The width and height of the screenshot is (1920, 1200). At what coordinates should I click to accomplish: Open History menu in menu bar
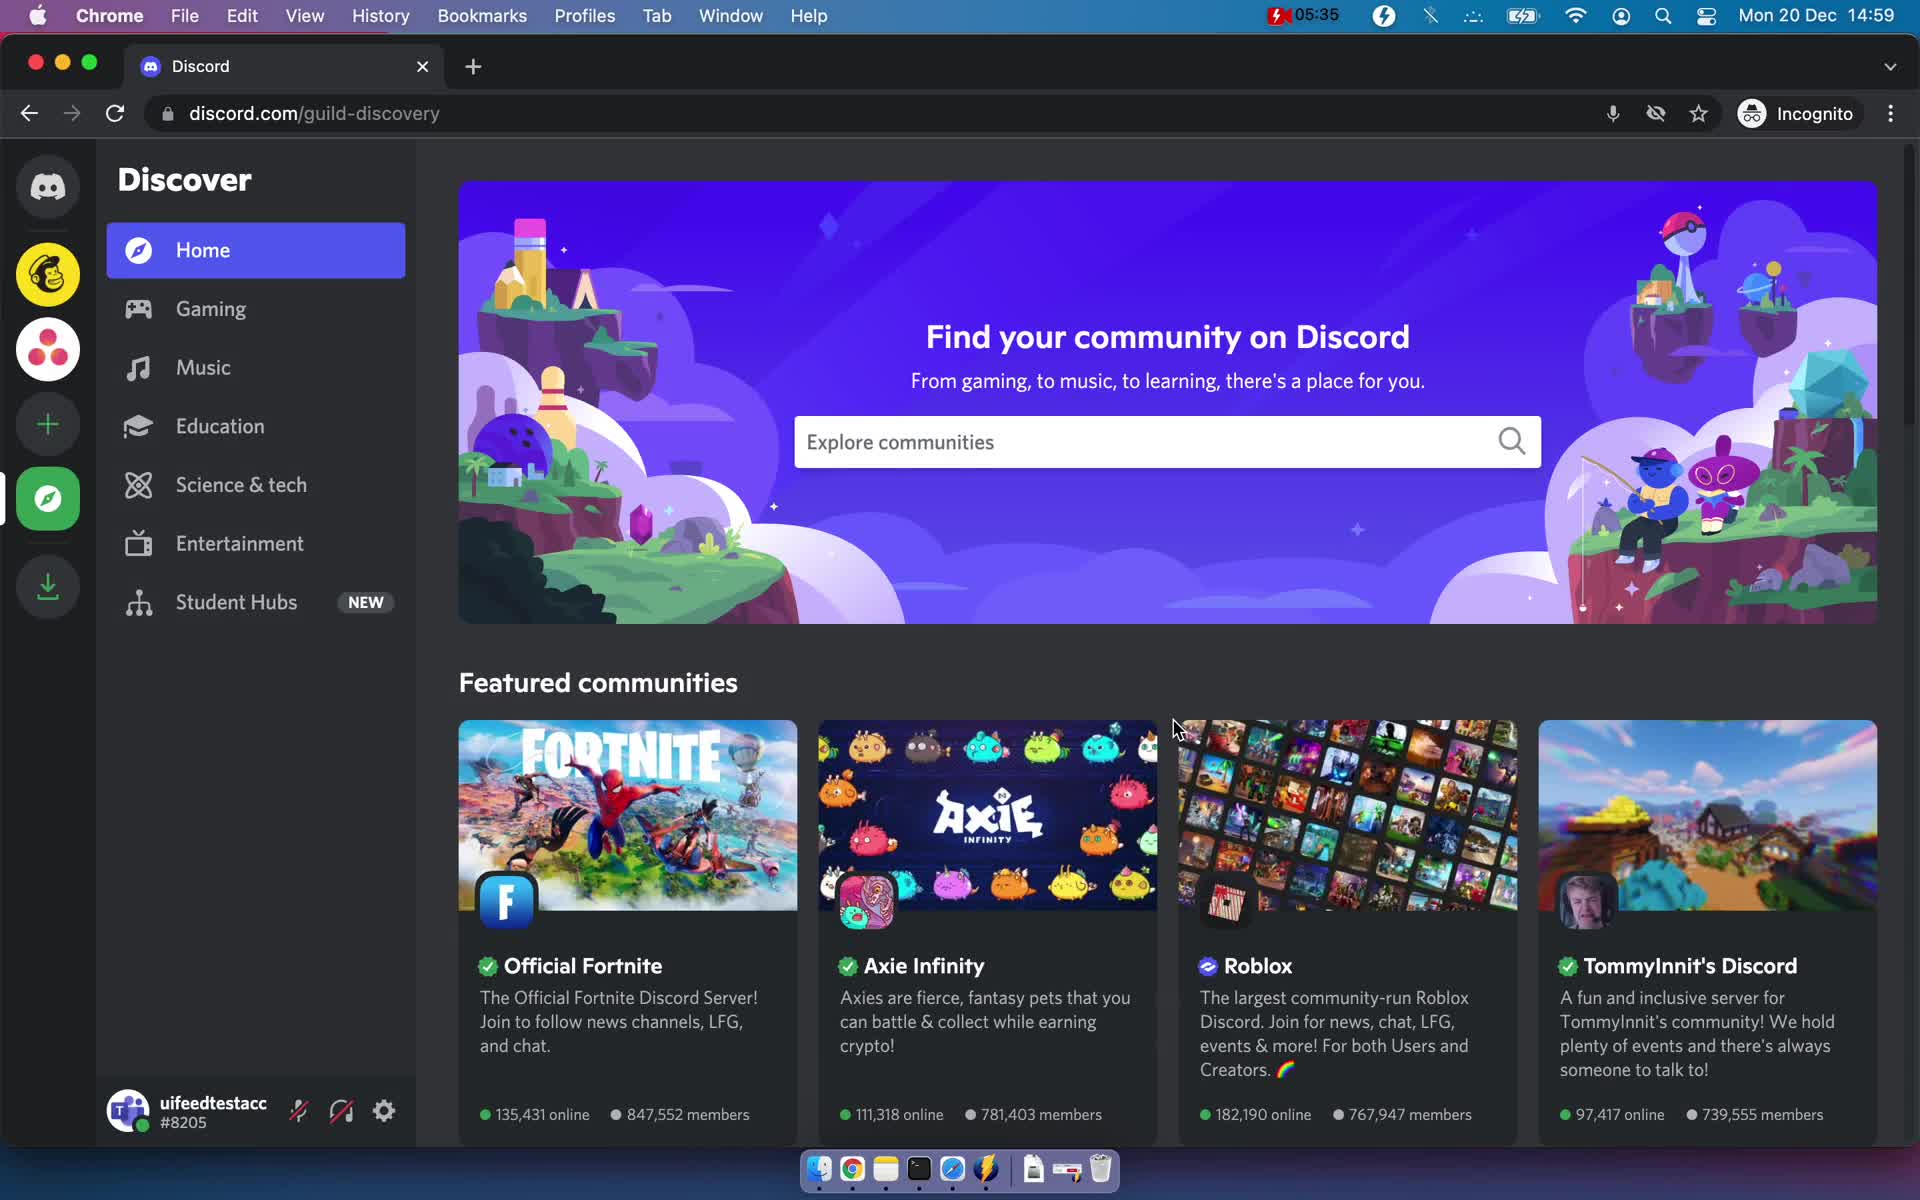coord(382,15)
